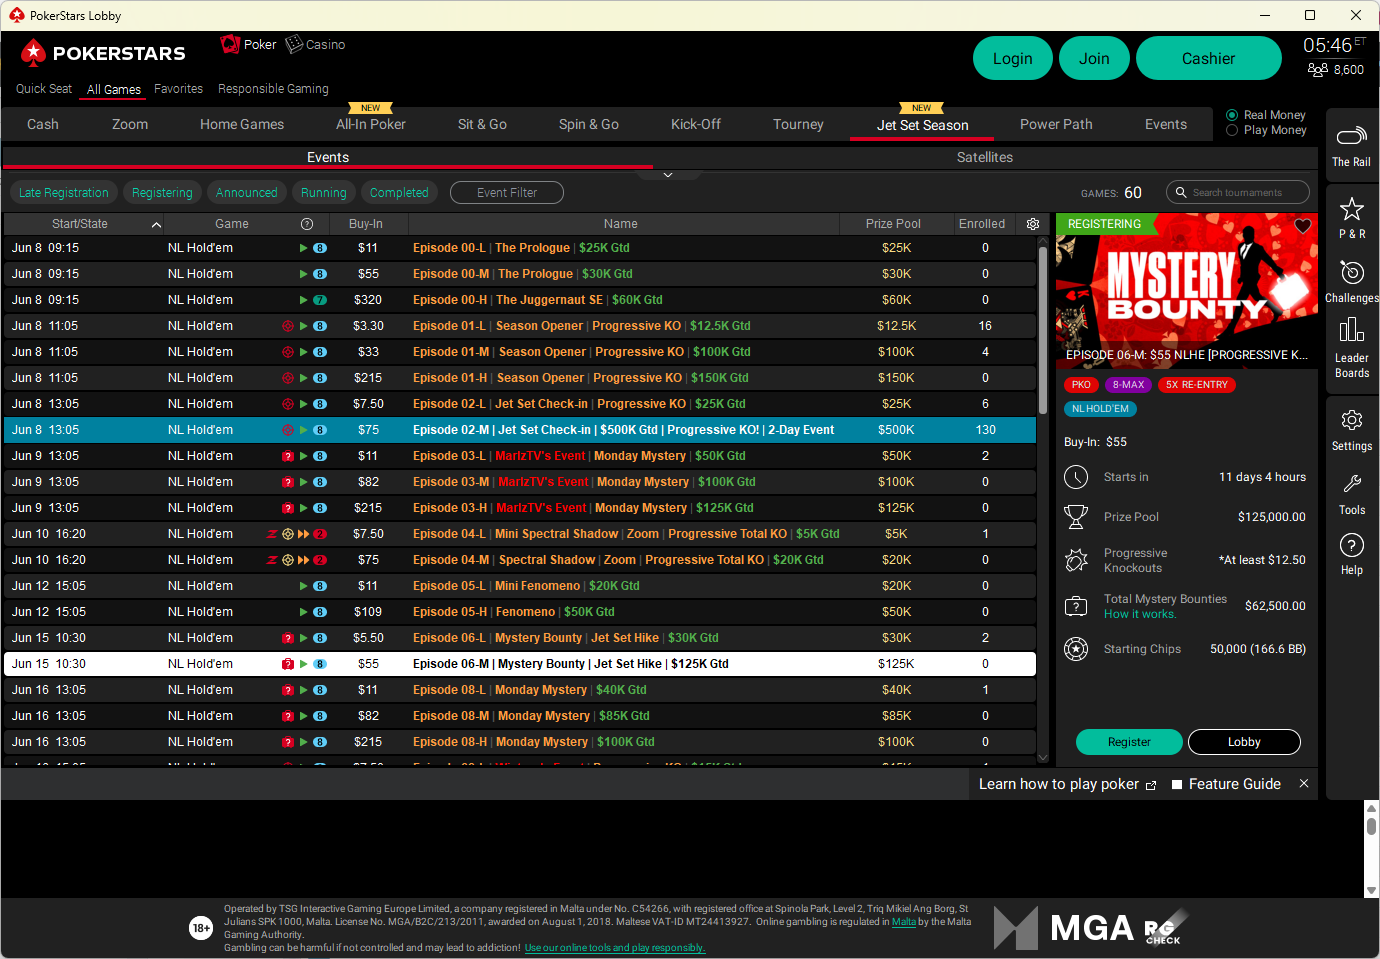Switch to Play Money mode

click(1234, 130)
